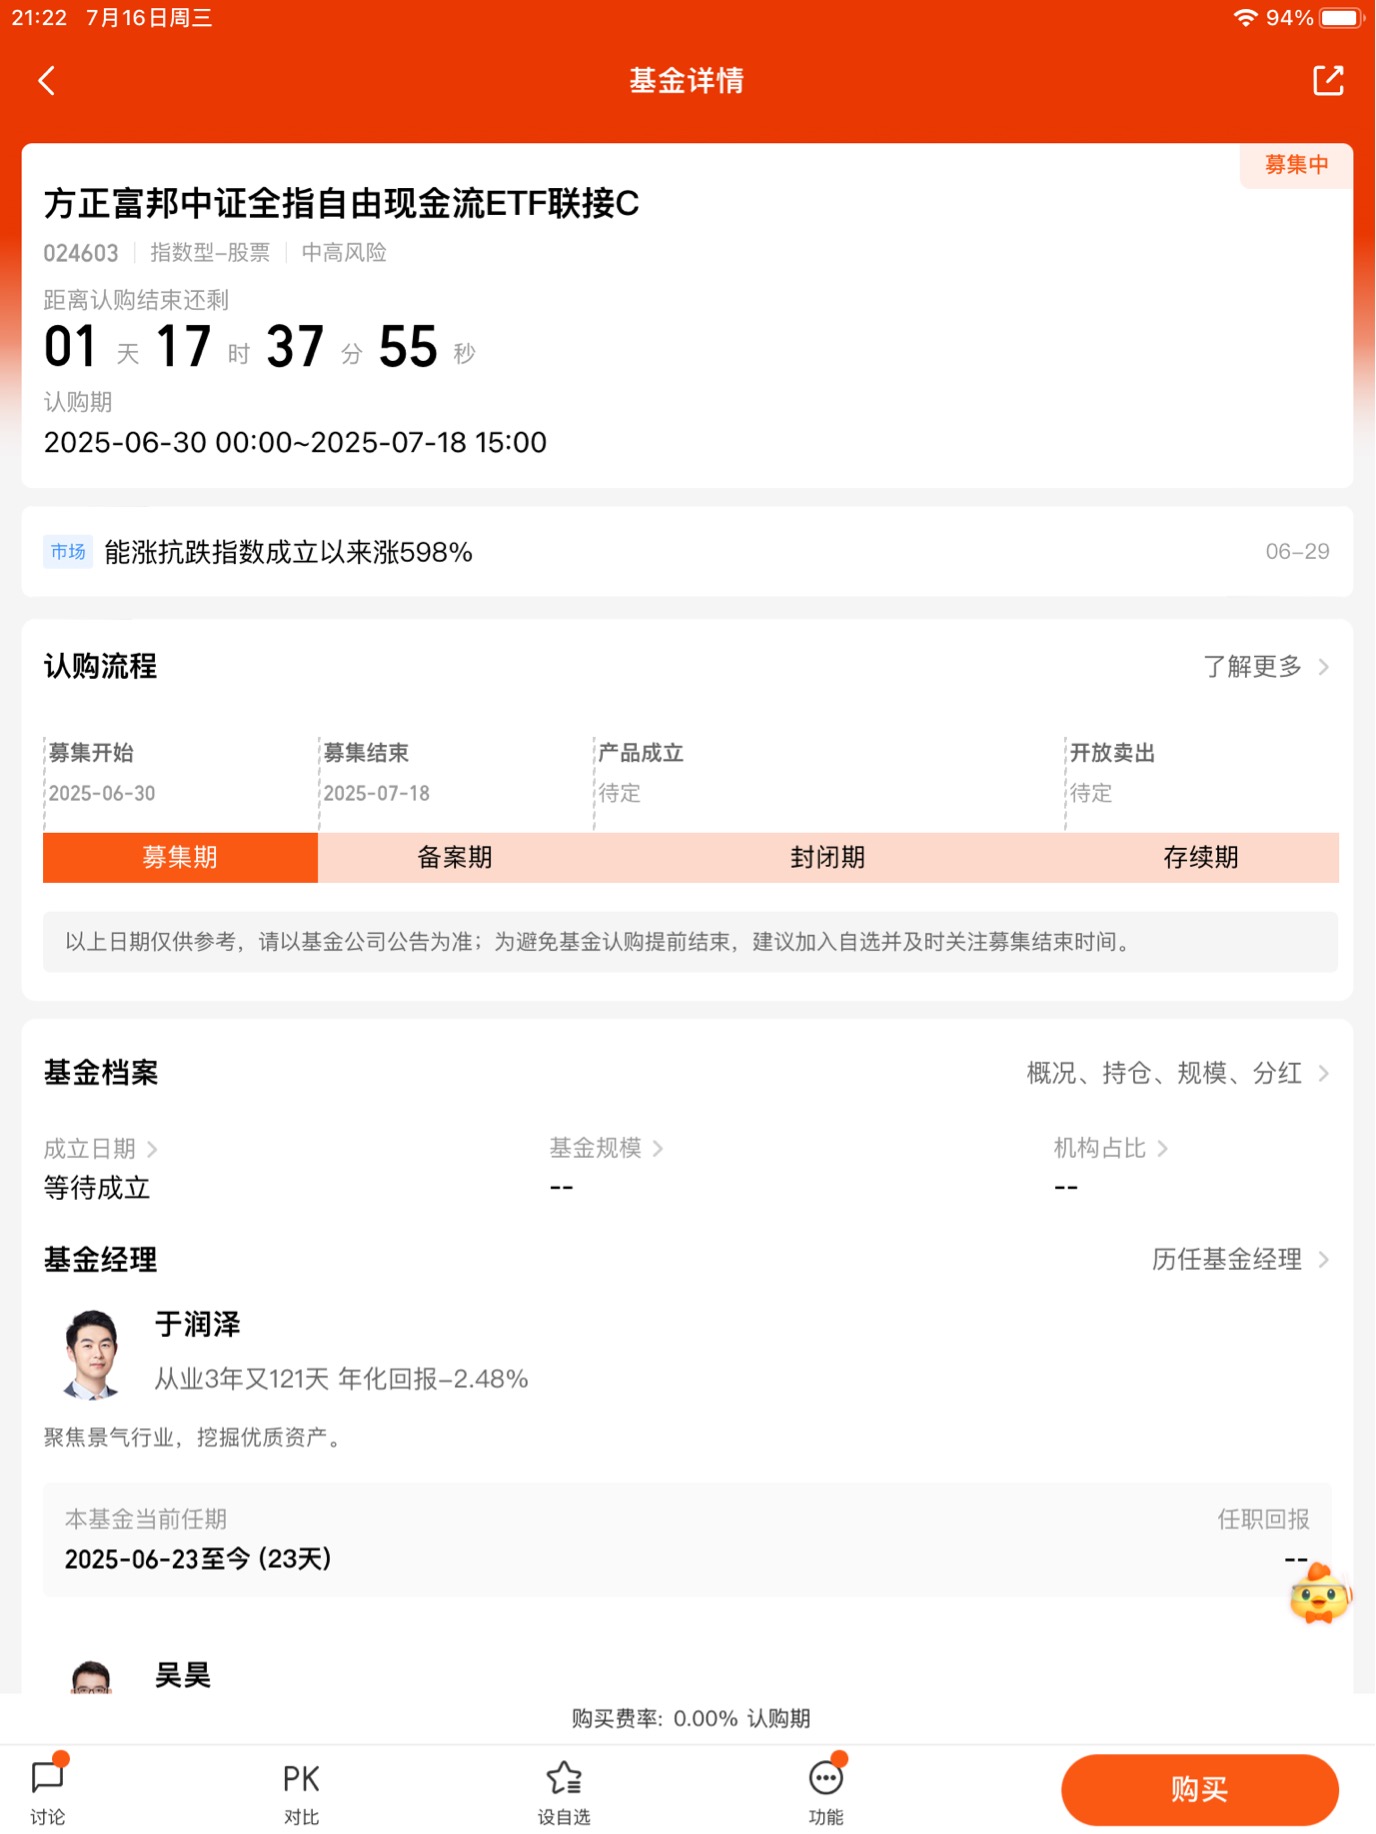Tap the 认购流程 section heading

click(100, 666)
